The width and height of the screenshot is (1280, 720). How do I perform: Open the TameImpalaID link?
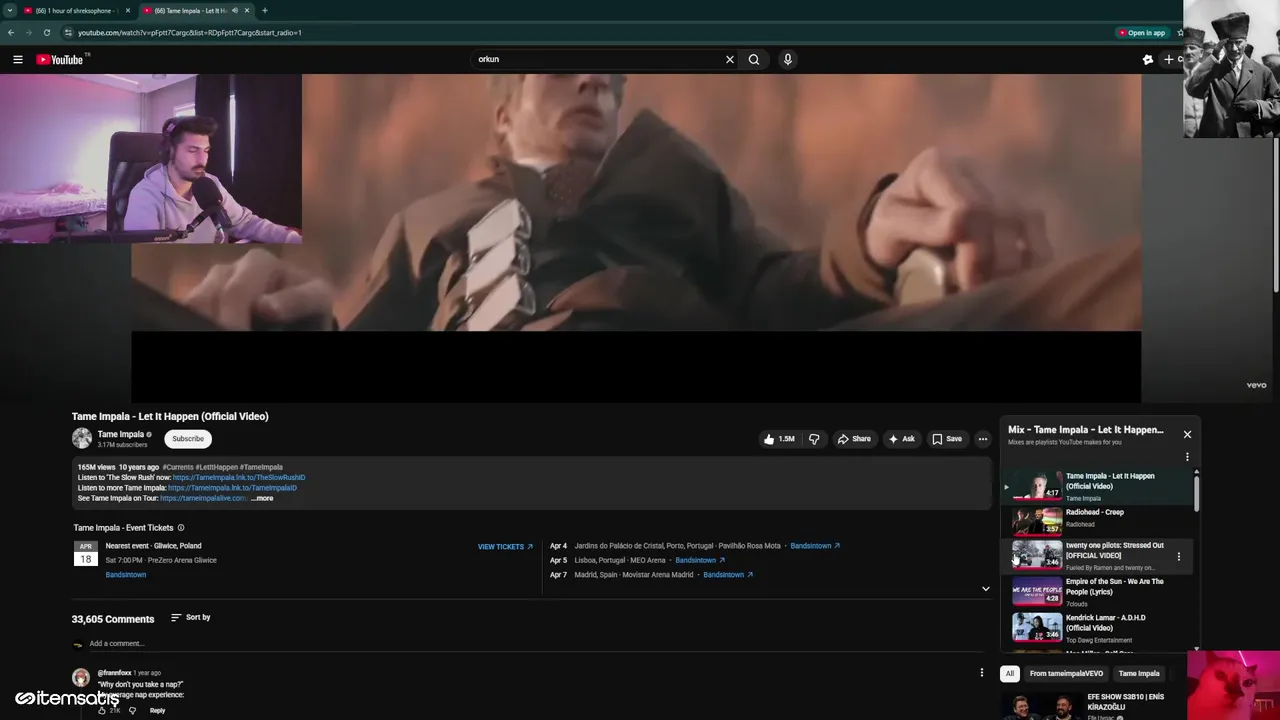tap(232, 488)
